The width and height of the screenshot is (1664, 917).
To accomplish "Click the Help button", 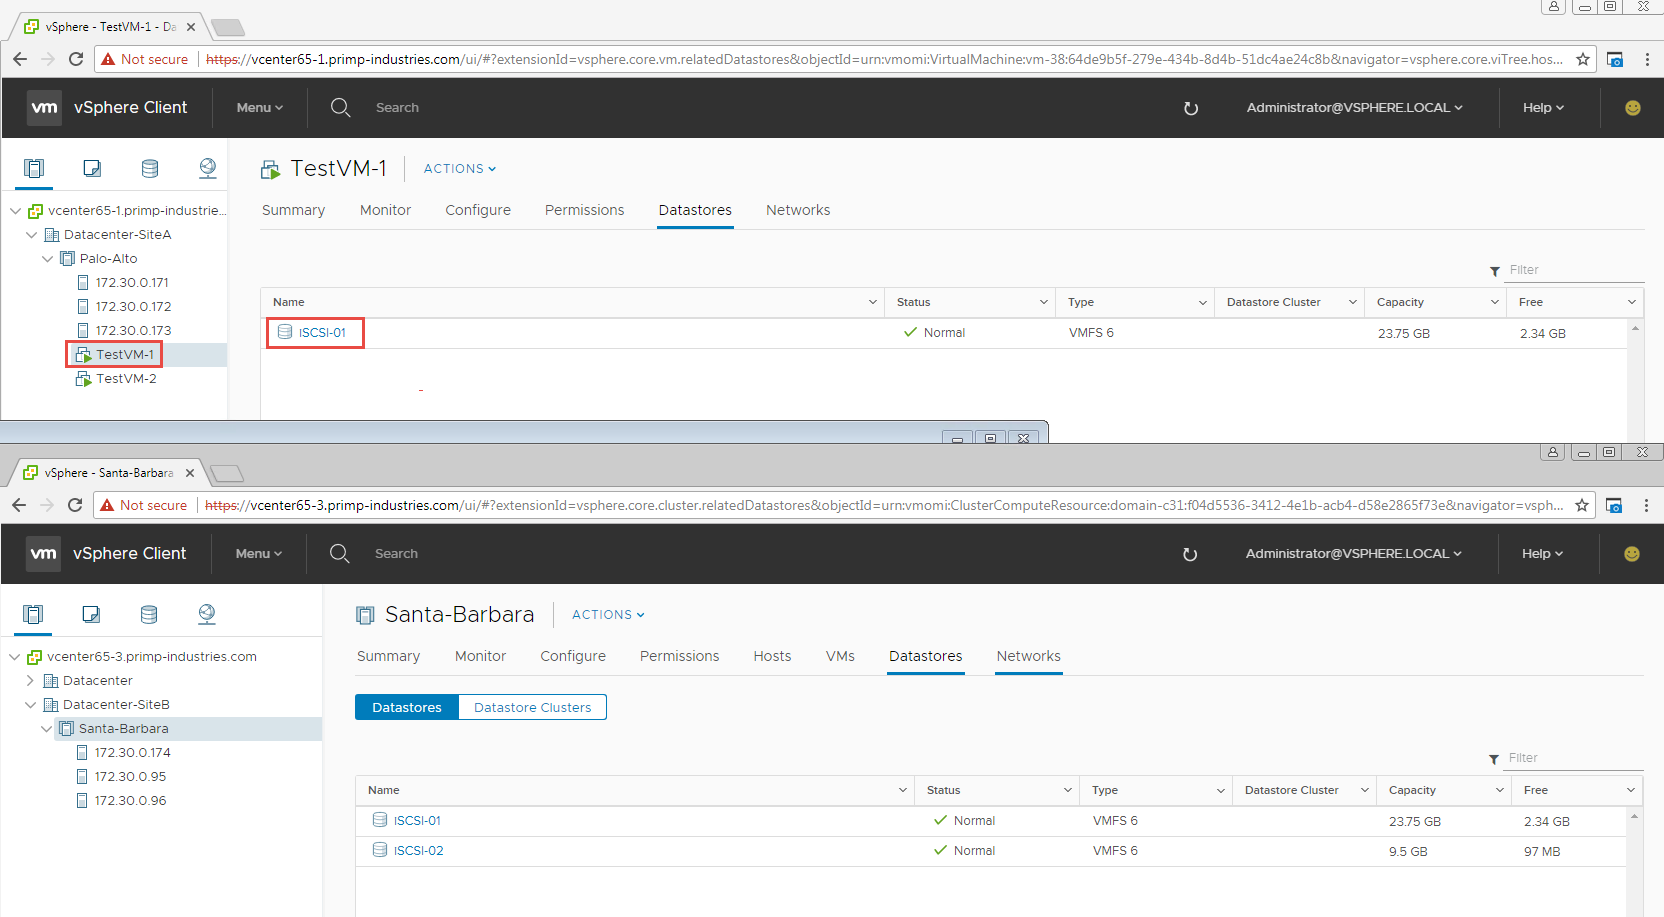I will pos(1542,107).
